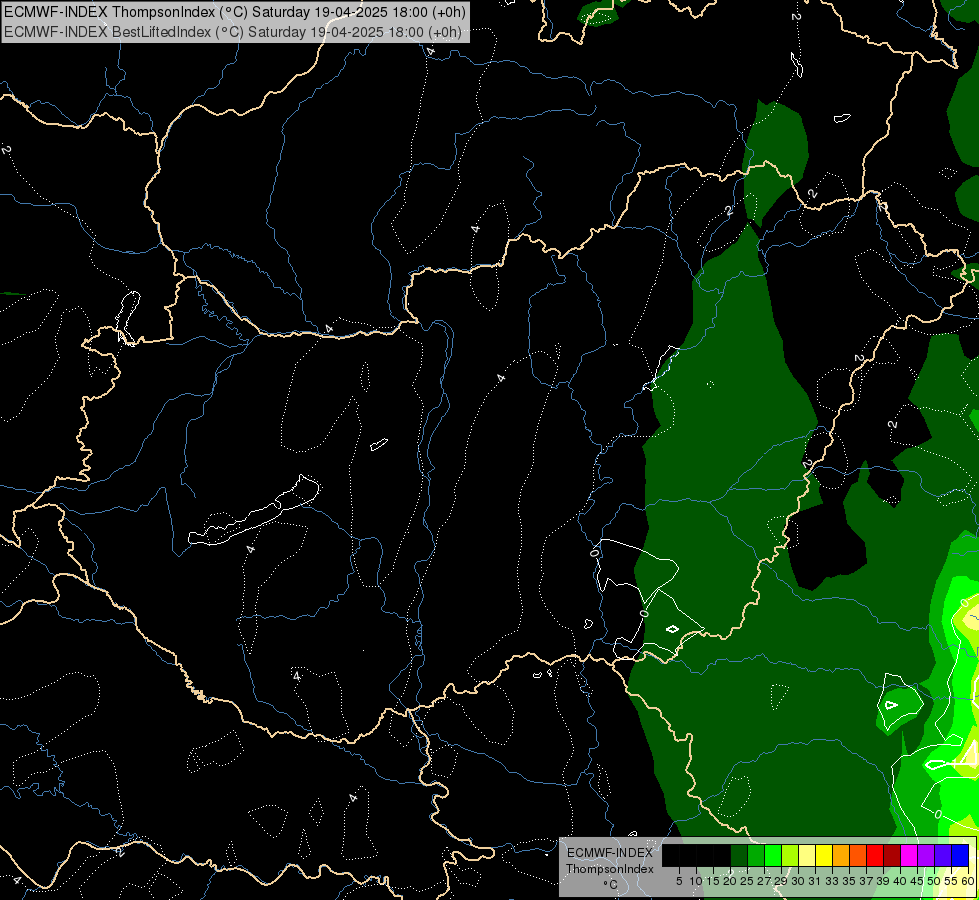Click legend tick label '5'
Screen dimensions: 979x900
tap(679, 881)
